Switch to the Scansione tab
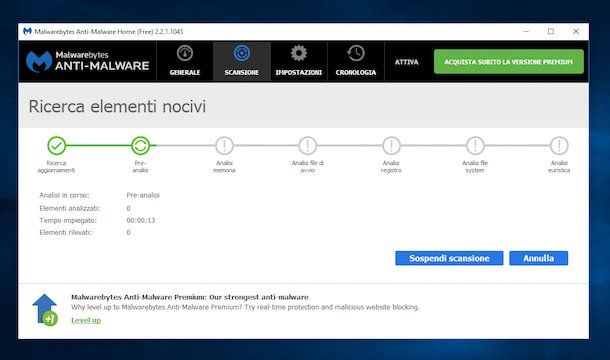 242,61
